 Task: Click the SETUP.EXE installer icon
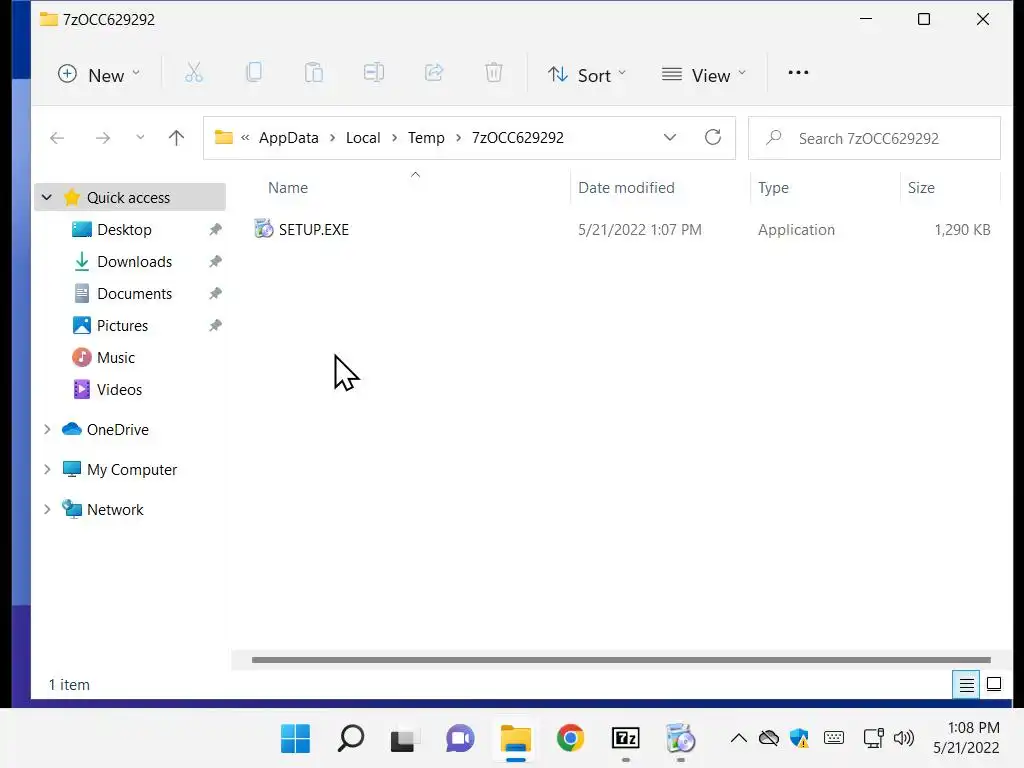[x=263, y=229]
